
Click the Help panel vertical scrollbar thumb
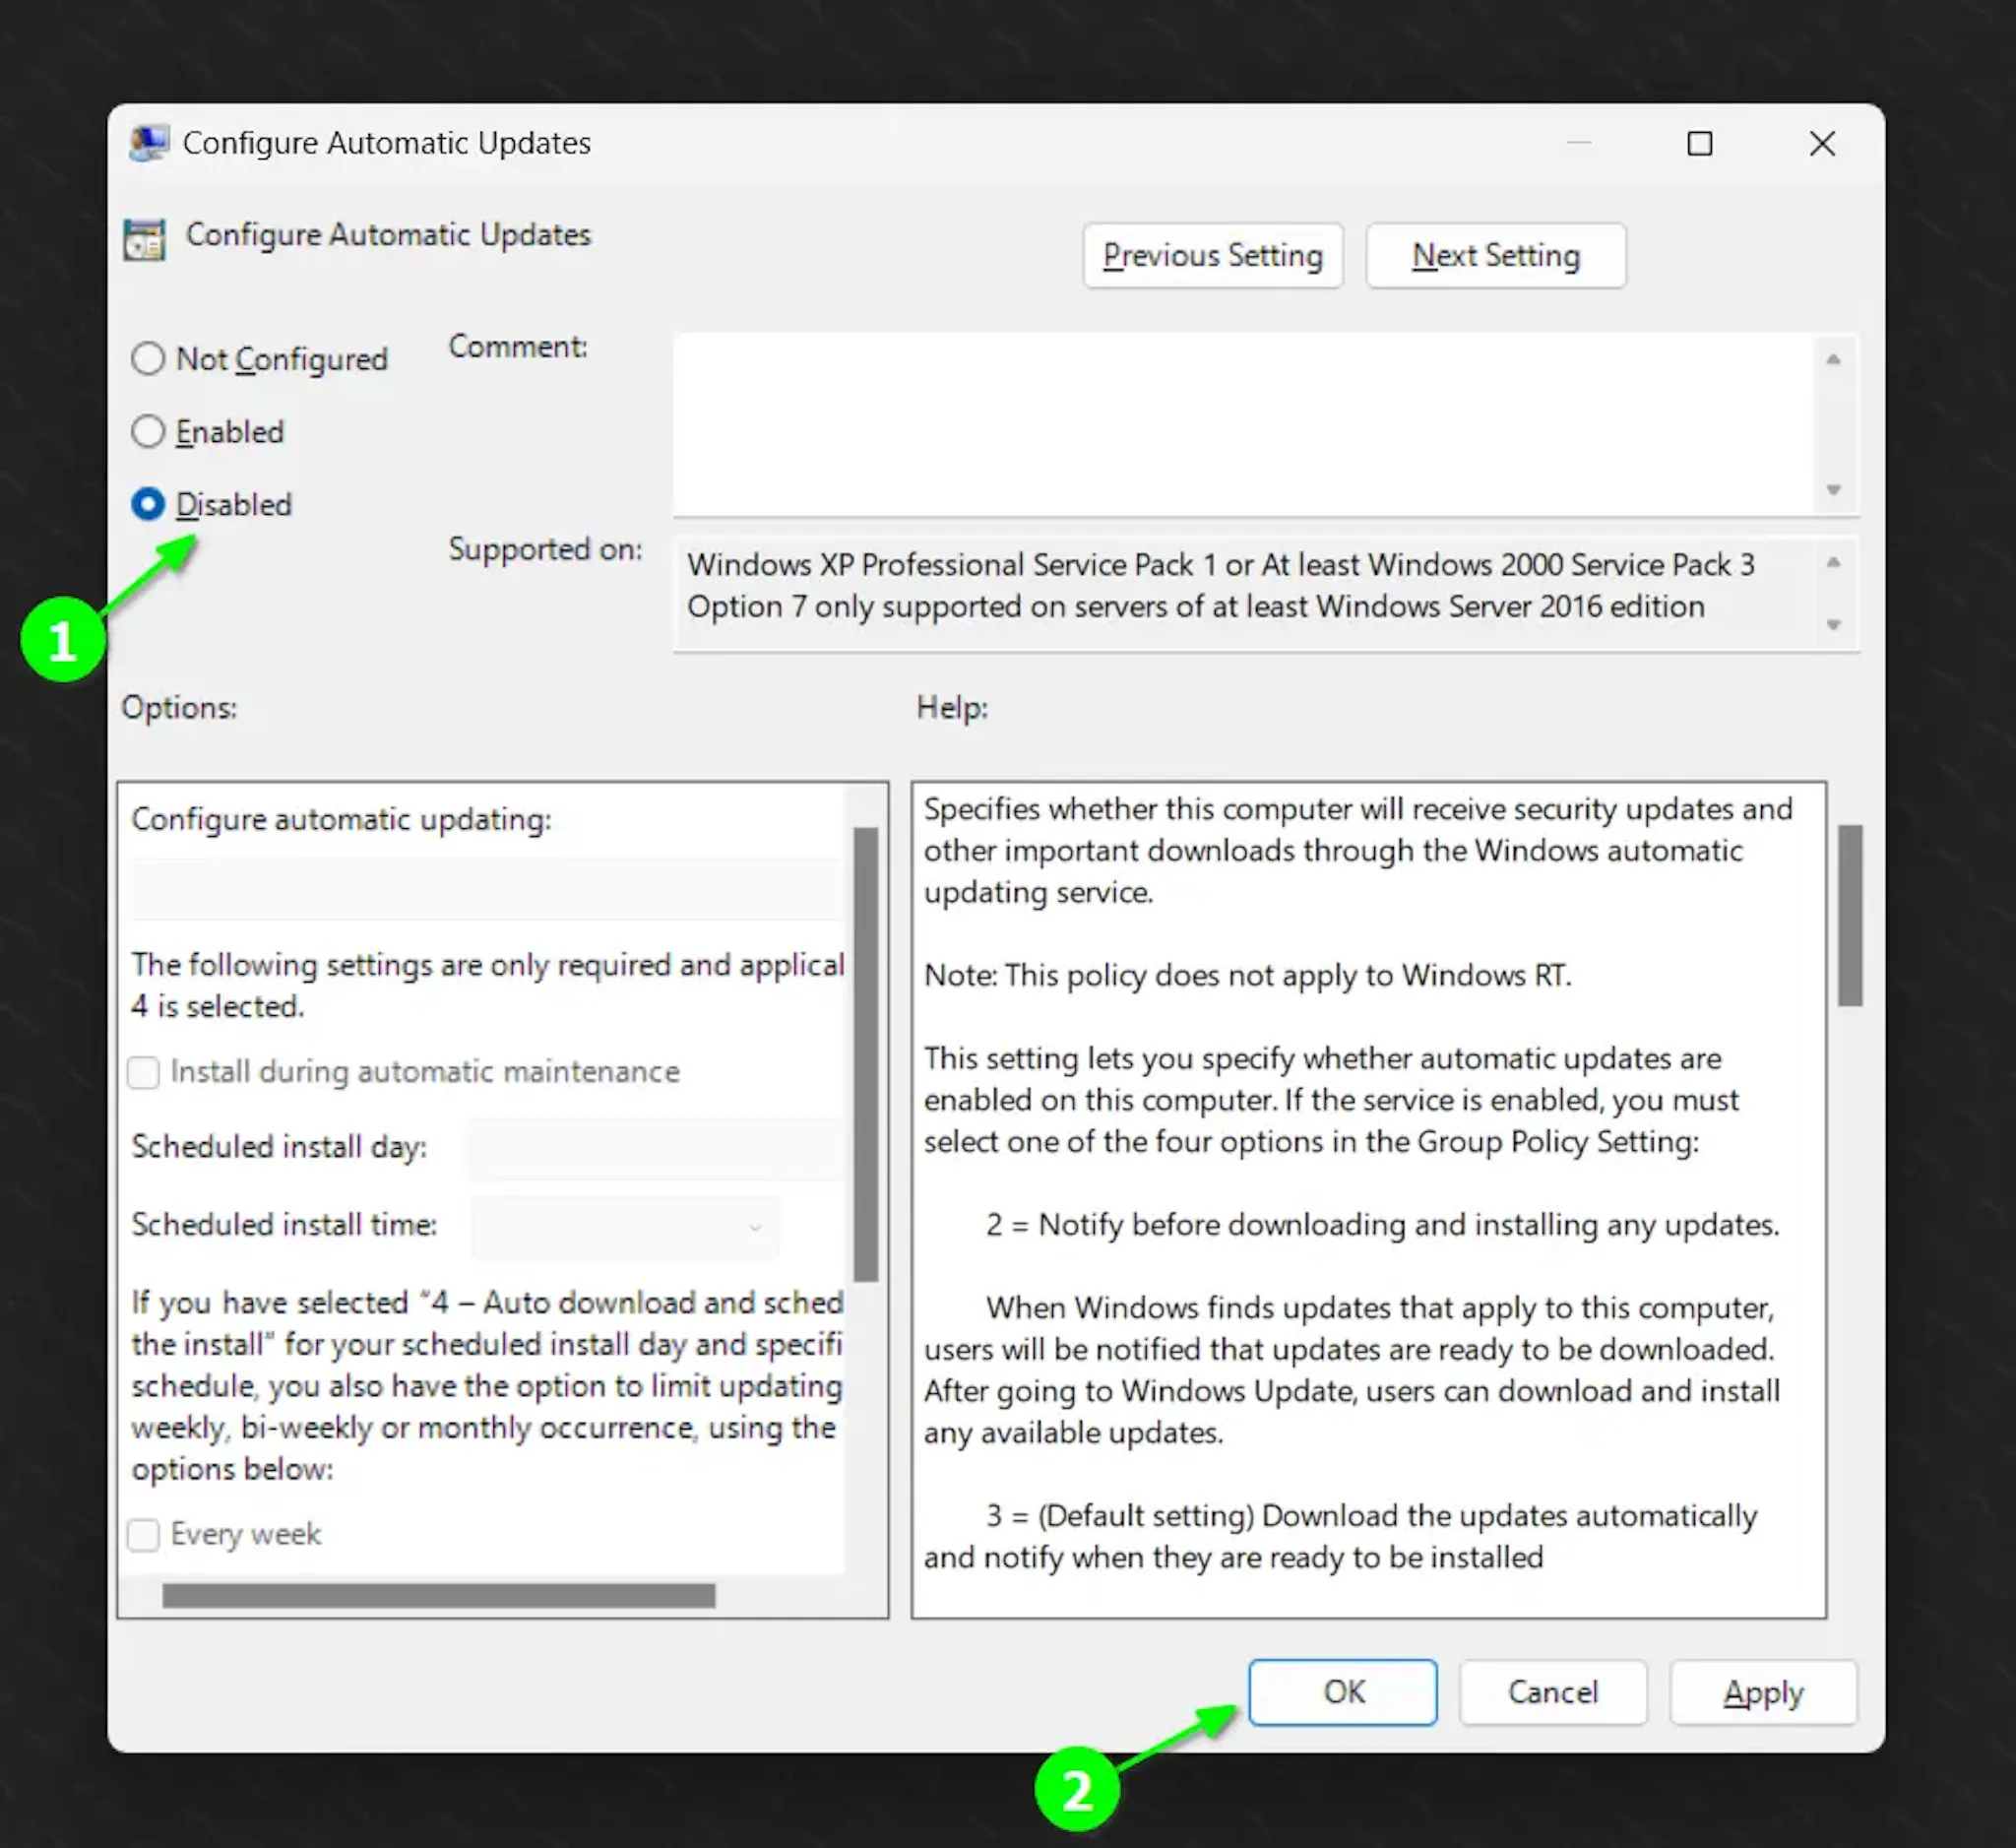[x=1850, y=915]
